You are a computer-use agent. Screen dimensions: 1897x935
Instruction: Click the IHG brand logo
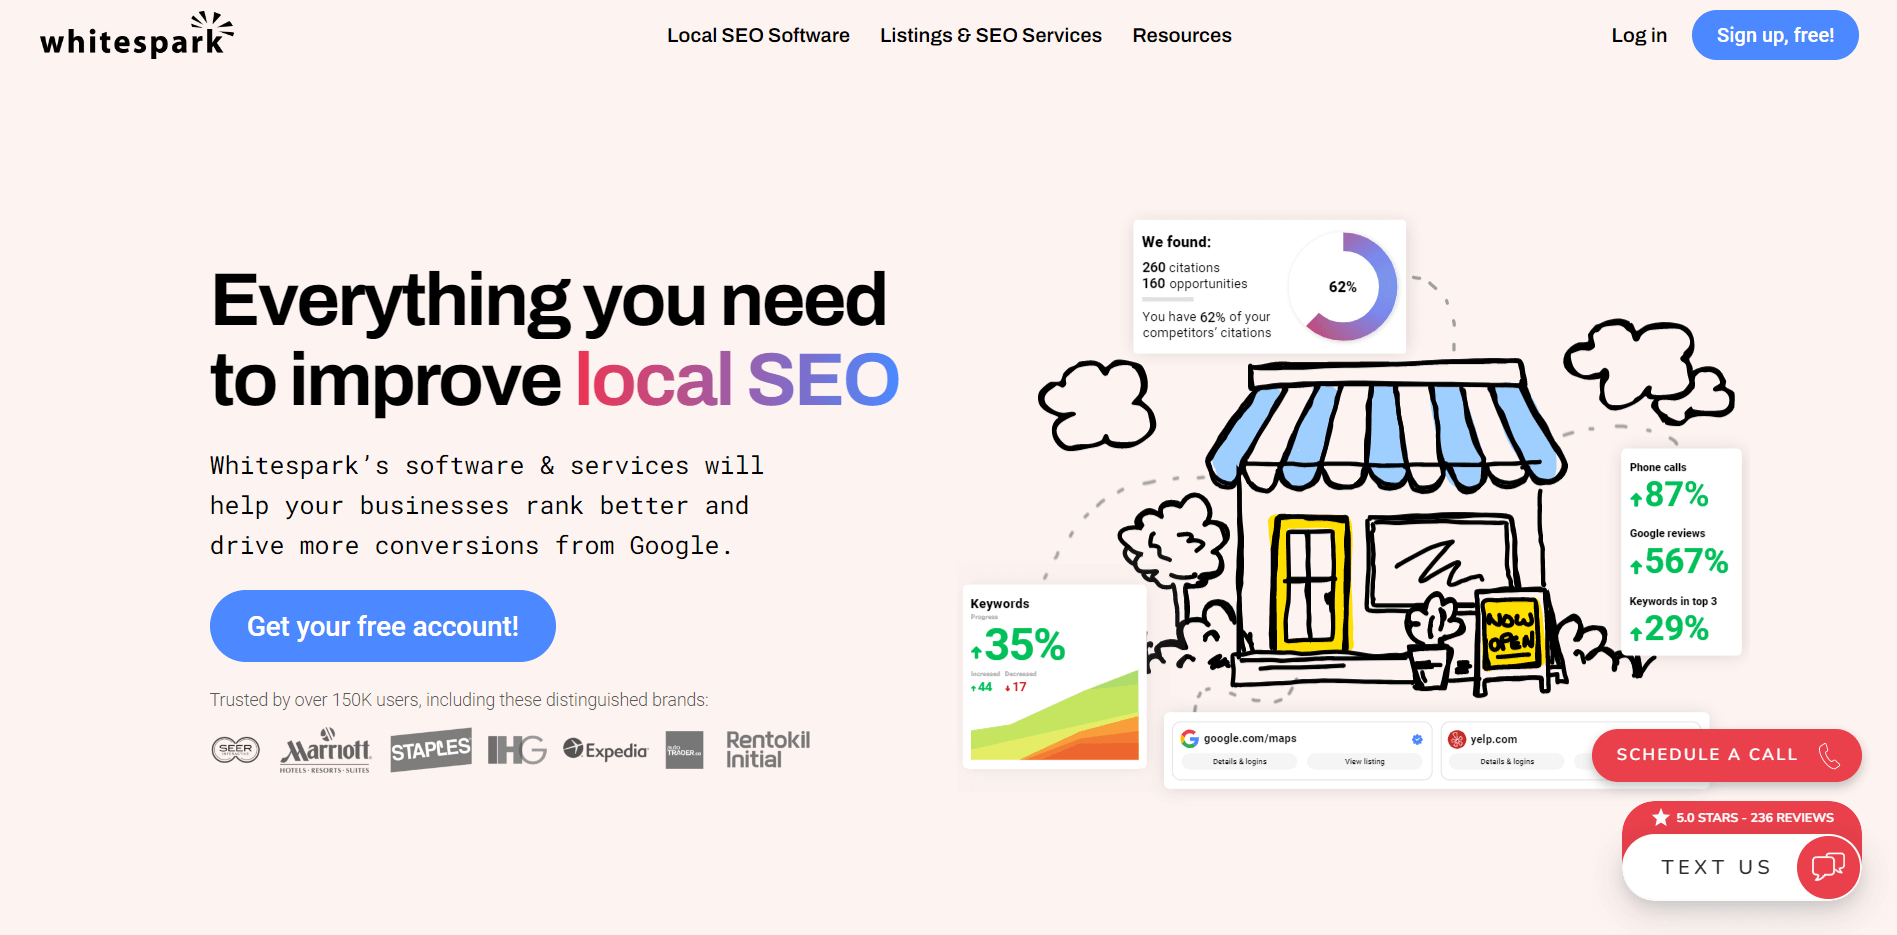pos(515,749)
